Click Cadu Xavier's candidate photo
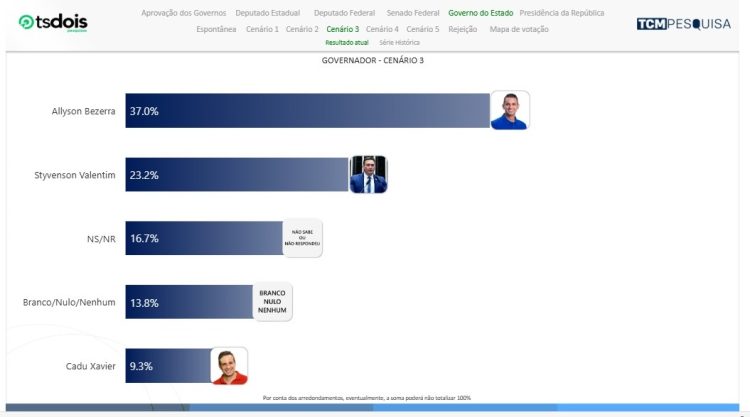The image size is (750, 417). click(x=229, y=366)
